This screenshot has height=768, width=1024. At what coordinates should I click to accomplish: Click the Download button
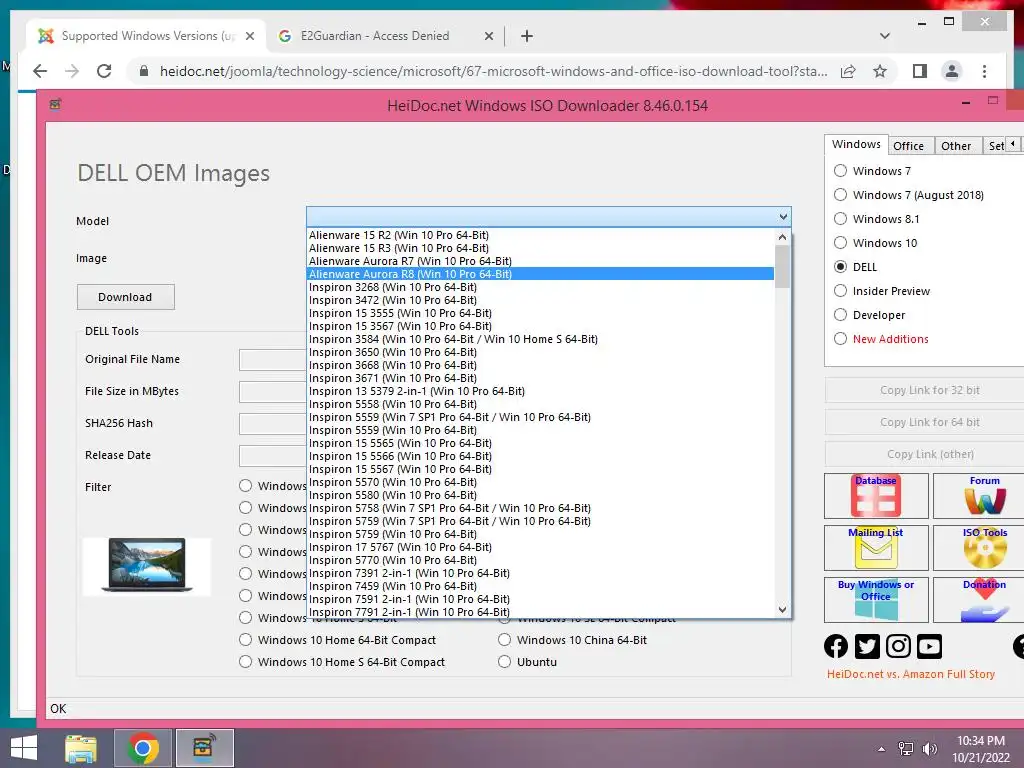125,297
